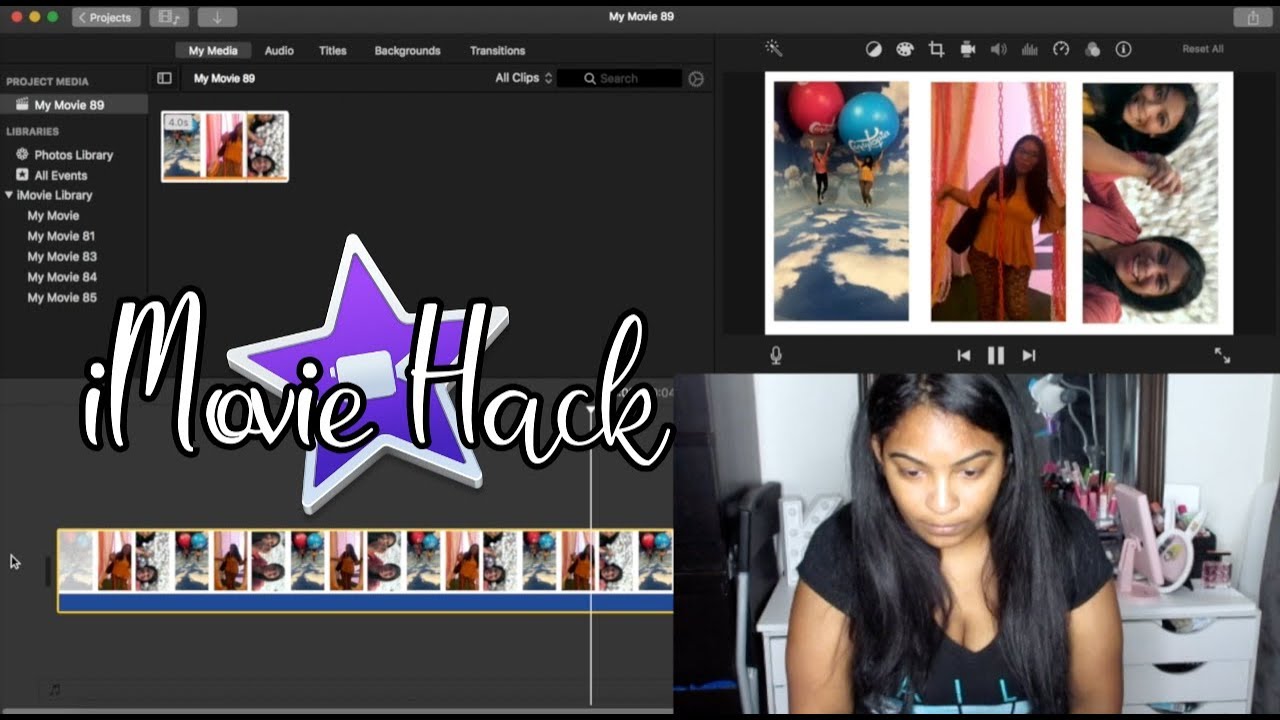This screenshot has height=720, width=1280.
Task: Open the volume adjustment tool
Action: (x=998, y=49)
